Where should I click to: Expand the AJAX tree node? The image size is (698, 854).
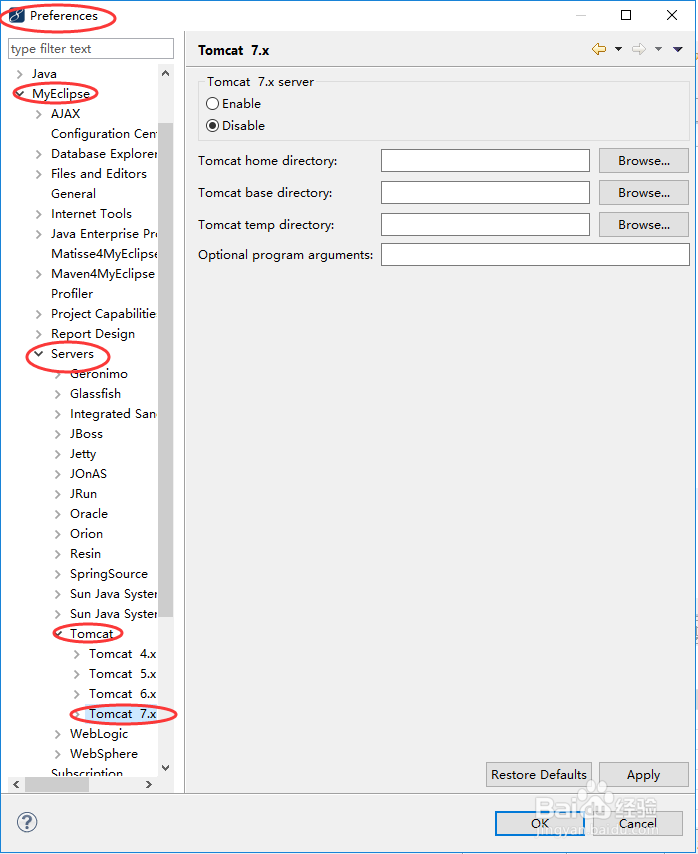tap(39, 114)
